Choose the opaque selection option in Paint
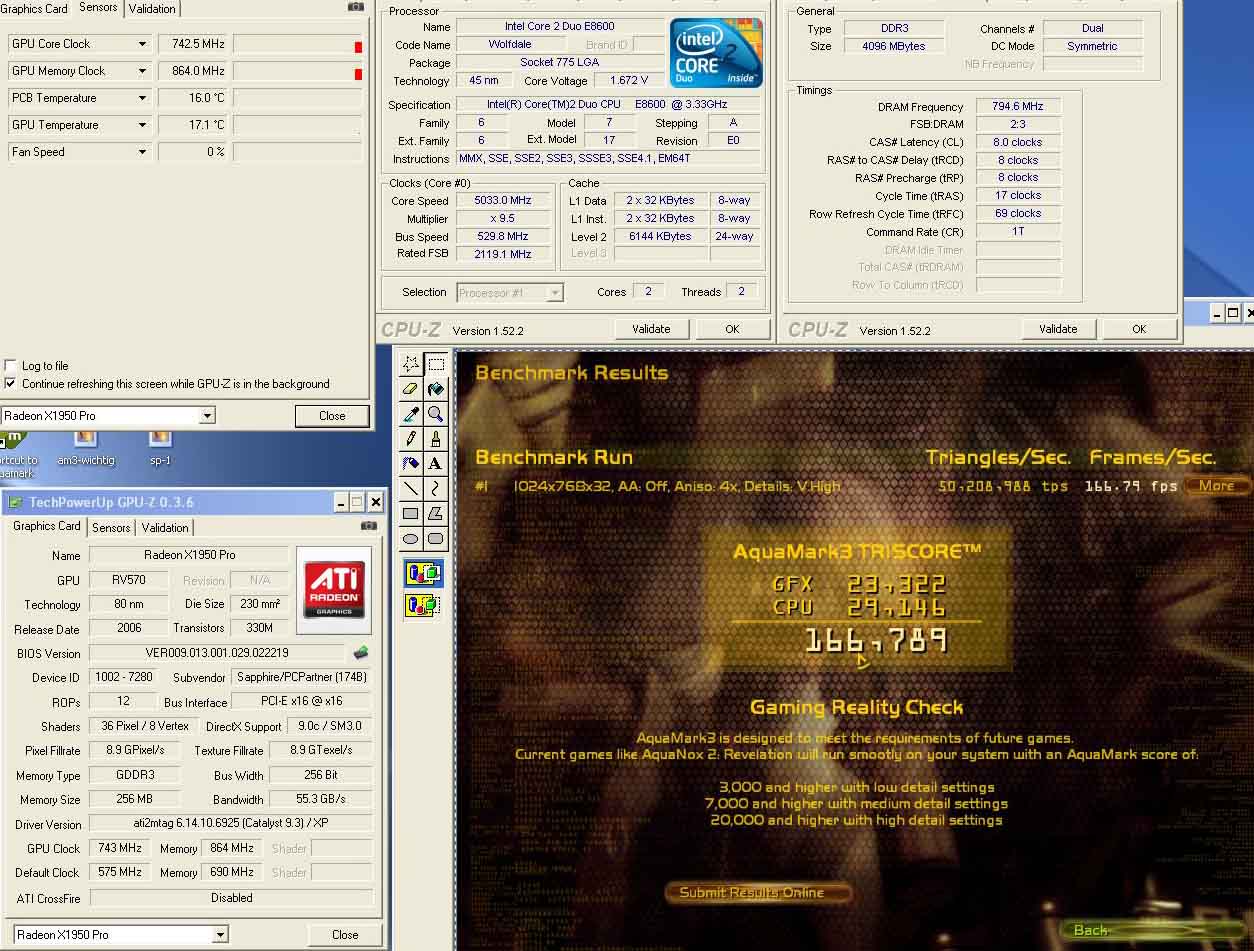This screenshot has height=951, width=1254. click(423, 574)
